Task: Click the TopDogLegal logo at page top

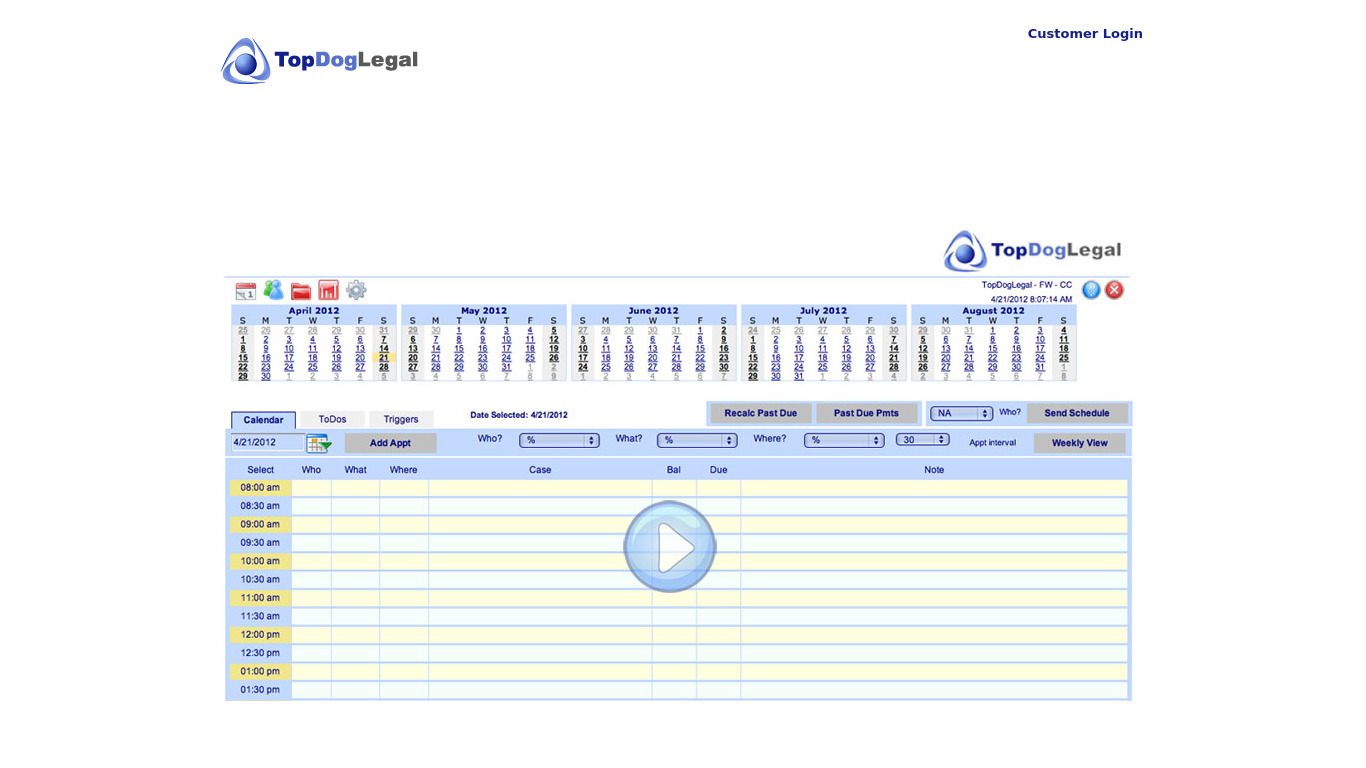Action: [320, 60]
